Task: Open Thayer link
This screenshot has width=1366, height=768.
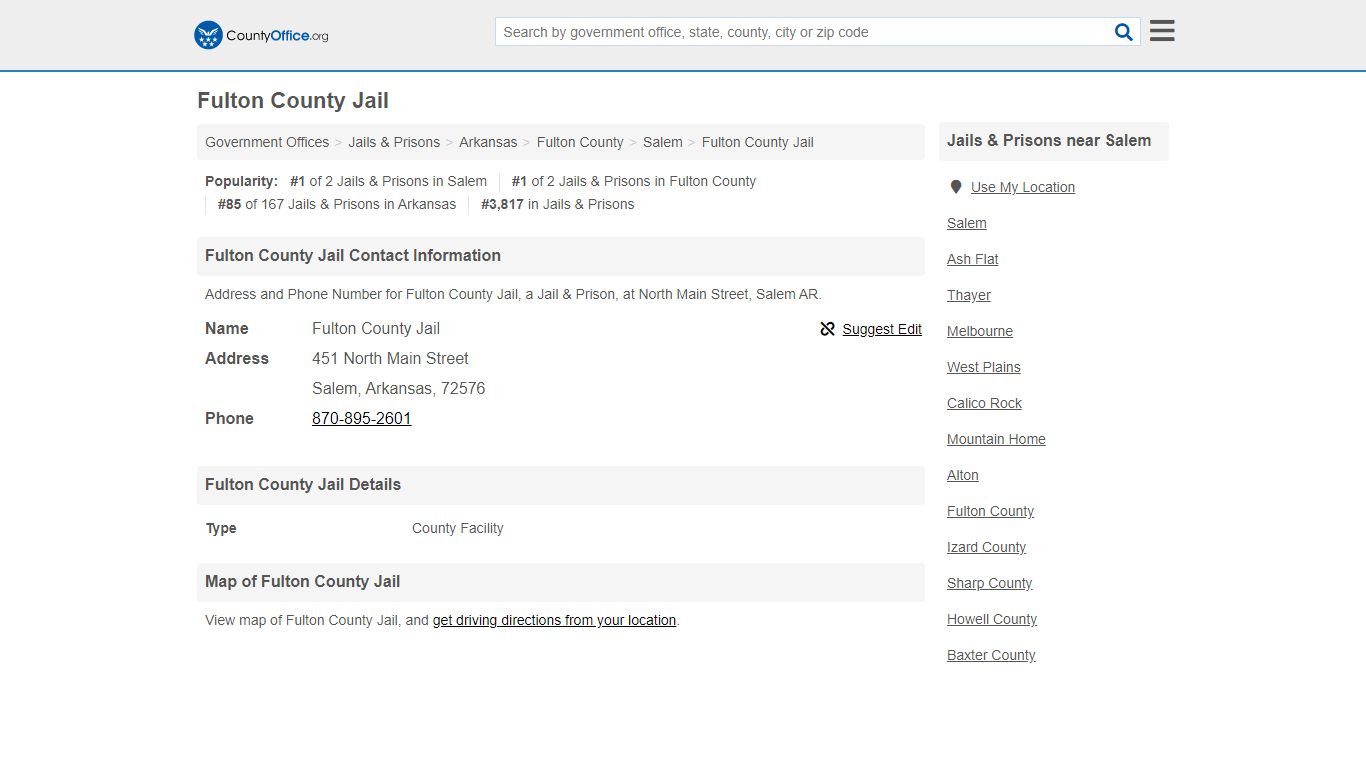Action: tap(969, 295)
